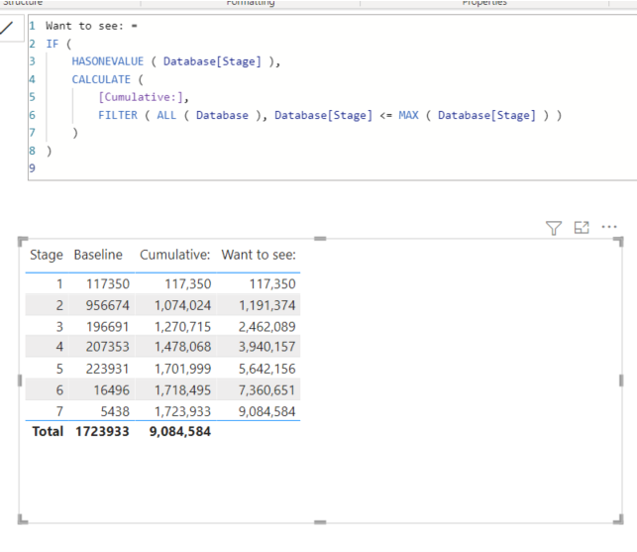Select Baseline cell 5438

115,411
